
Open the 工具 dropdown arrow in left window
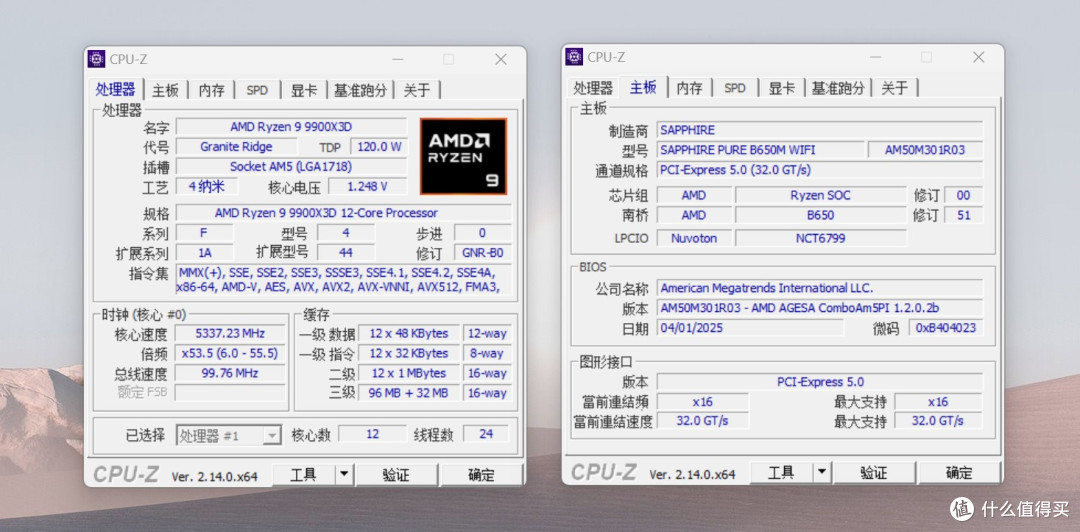(344, 474)
